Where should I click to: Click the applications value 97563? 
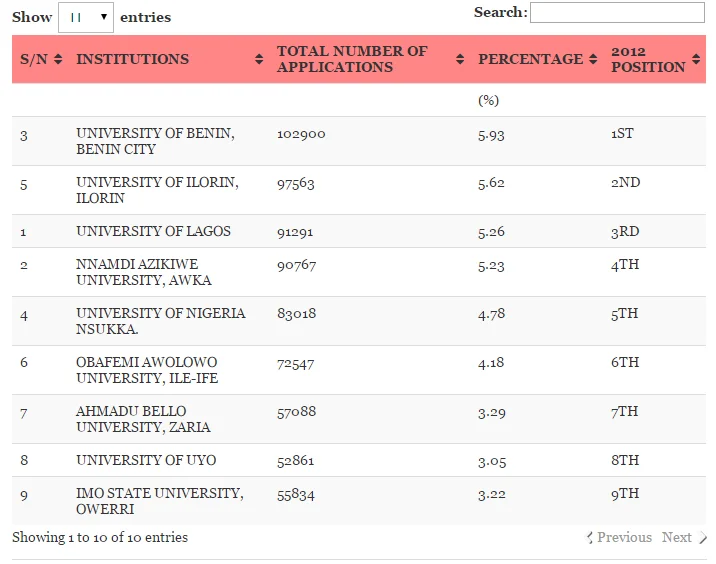coord(295,184)
